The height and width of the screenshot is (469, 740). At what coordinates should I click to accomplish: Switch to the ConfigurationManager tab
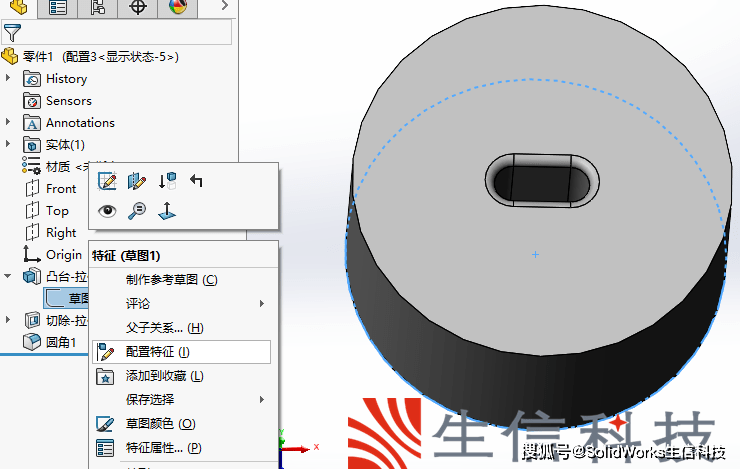pyautogui.click(x=98, y=9)
